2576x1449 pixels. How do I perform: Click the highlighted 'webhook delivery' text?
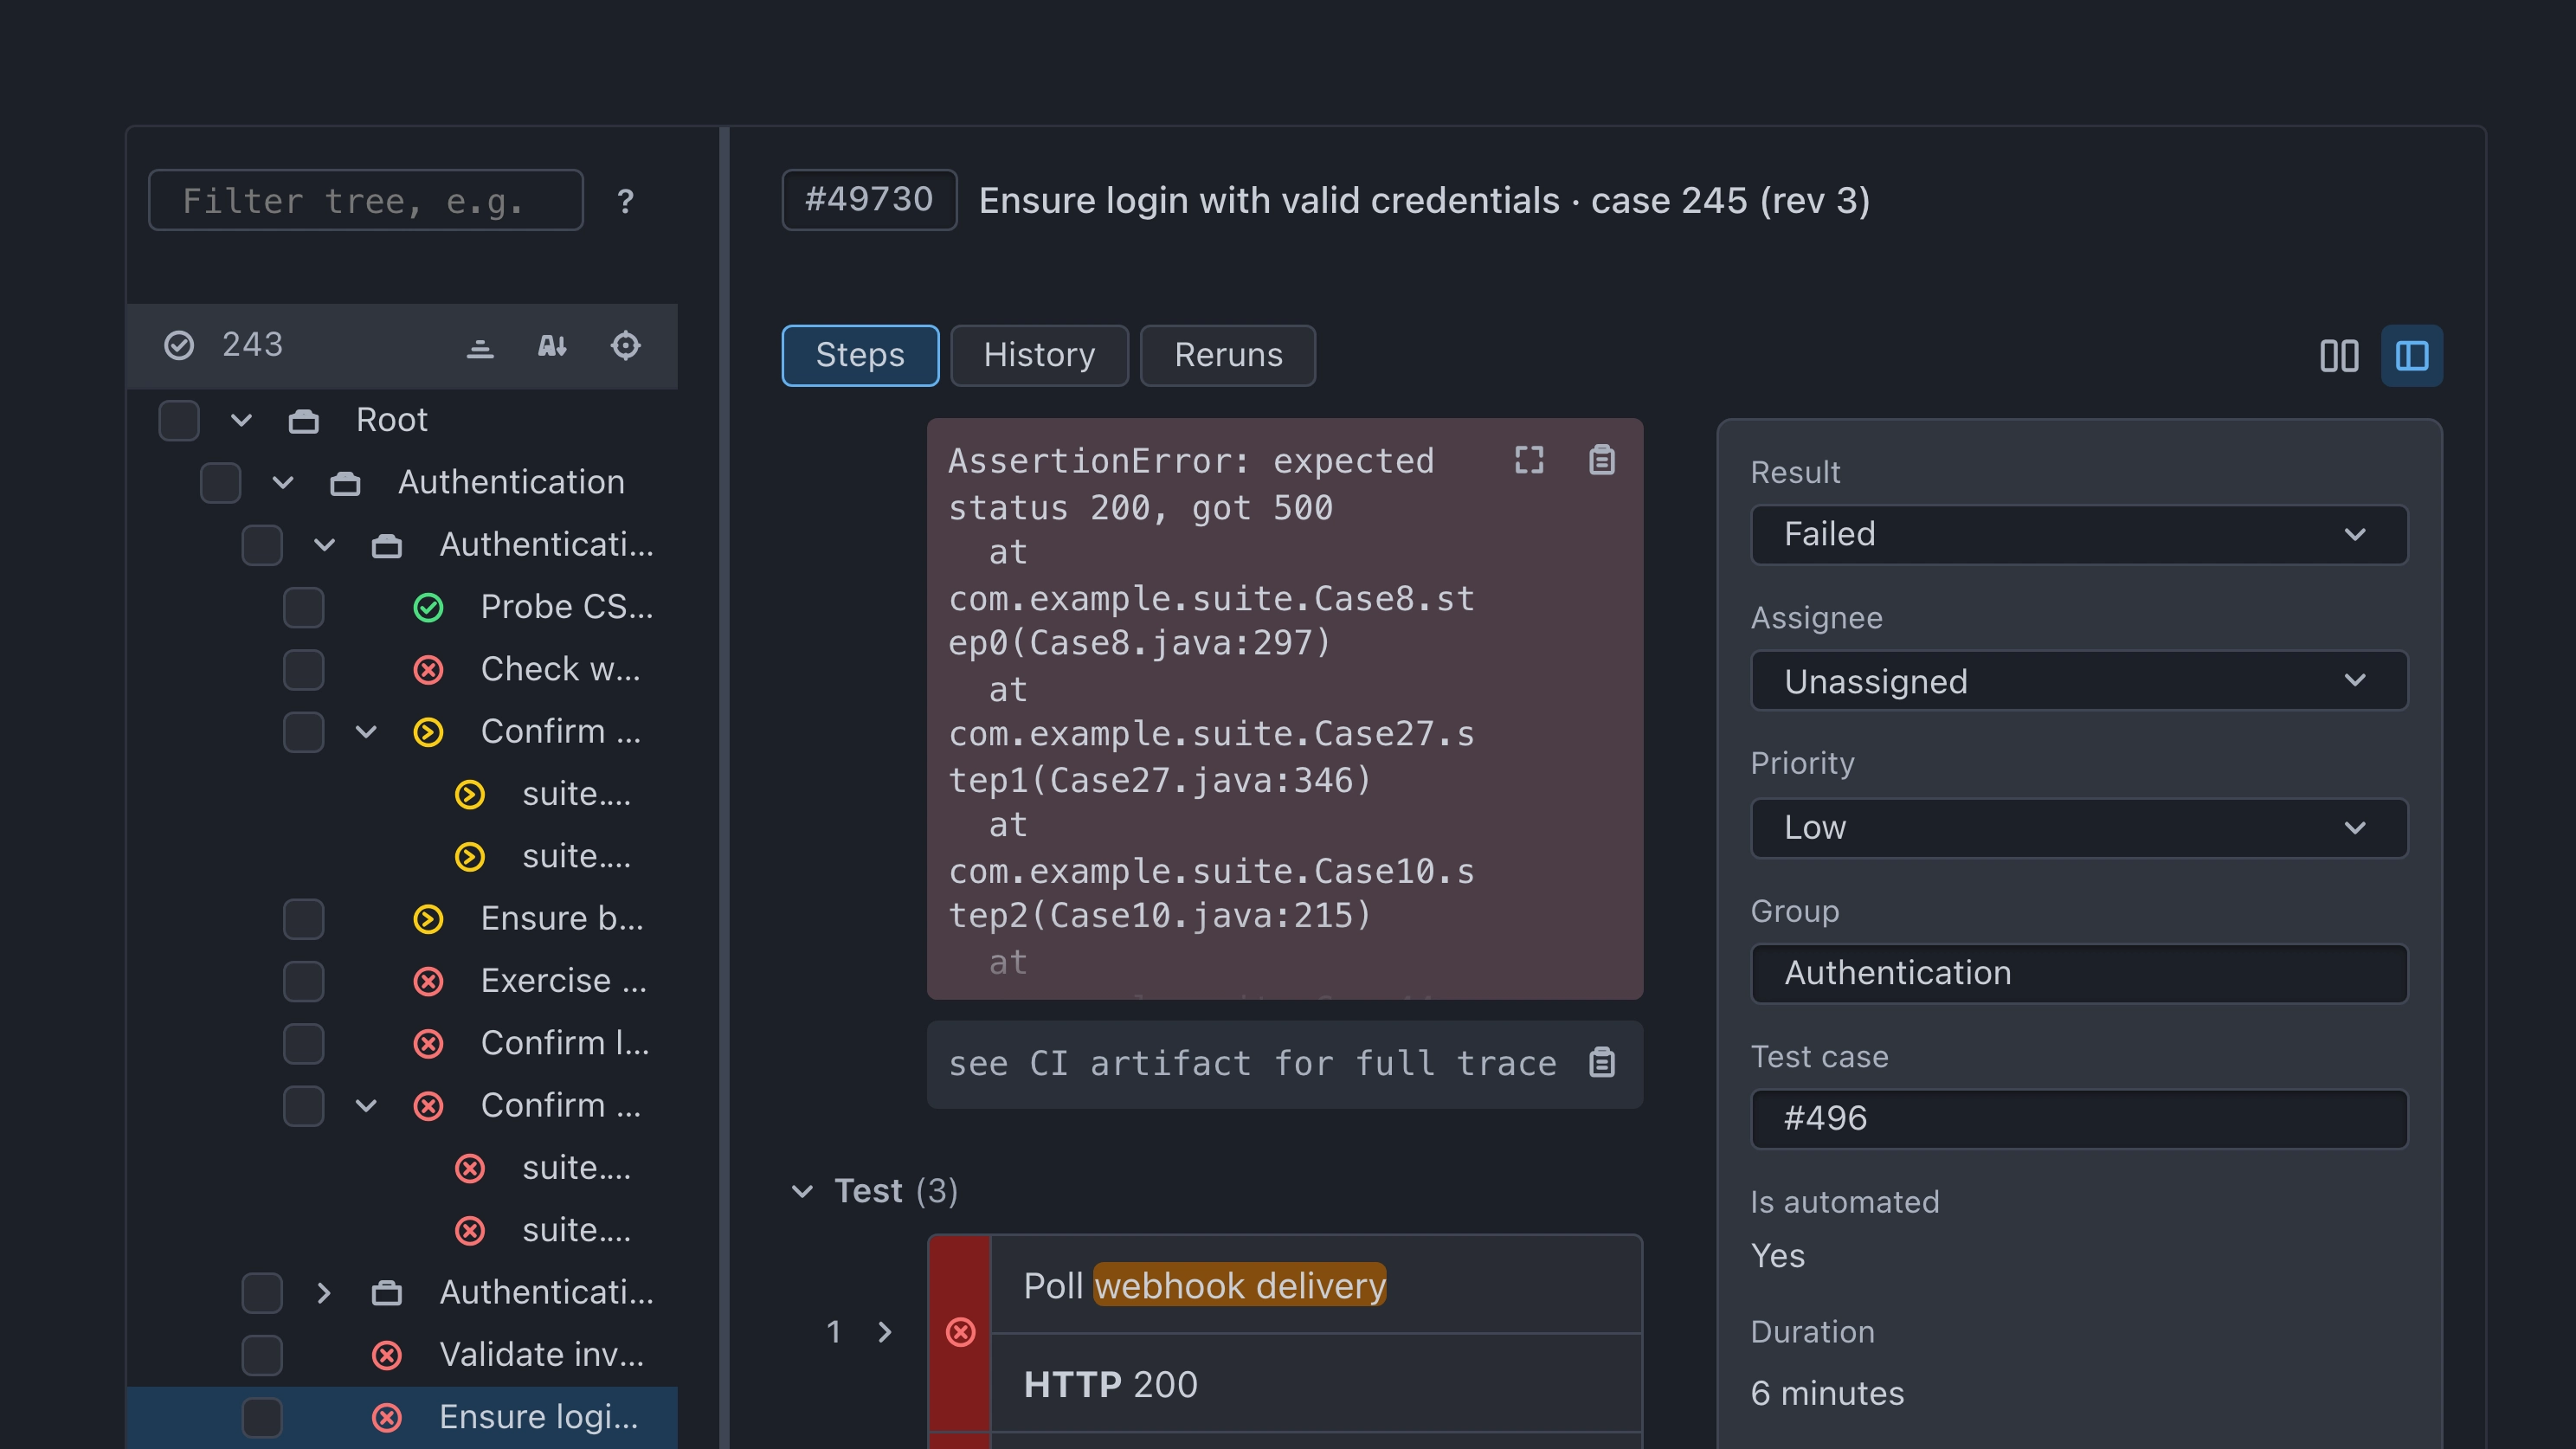pos(1240,1285)
